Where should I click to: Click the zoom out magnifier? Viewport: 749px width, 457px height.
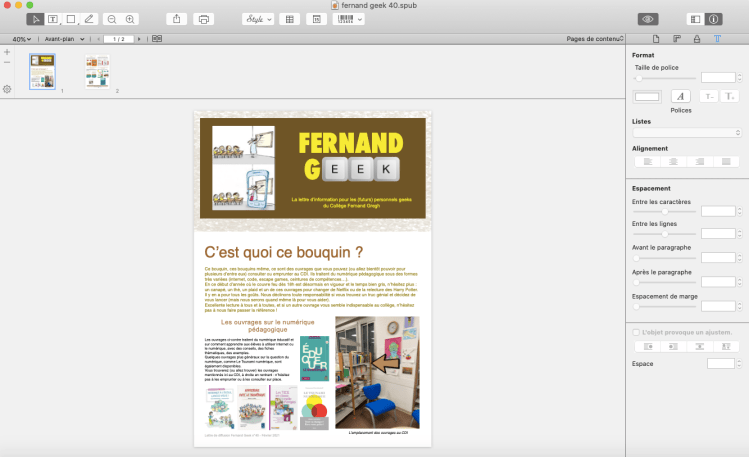[112, 19]
